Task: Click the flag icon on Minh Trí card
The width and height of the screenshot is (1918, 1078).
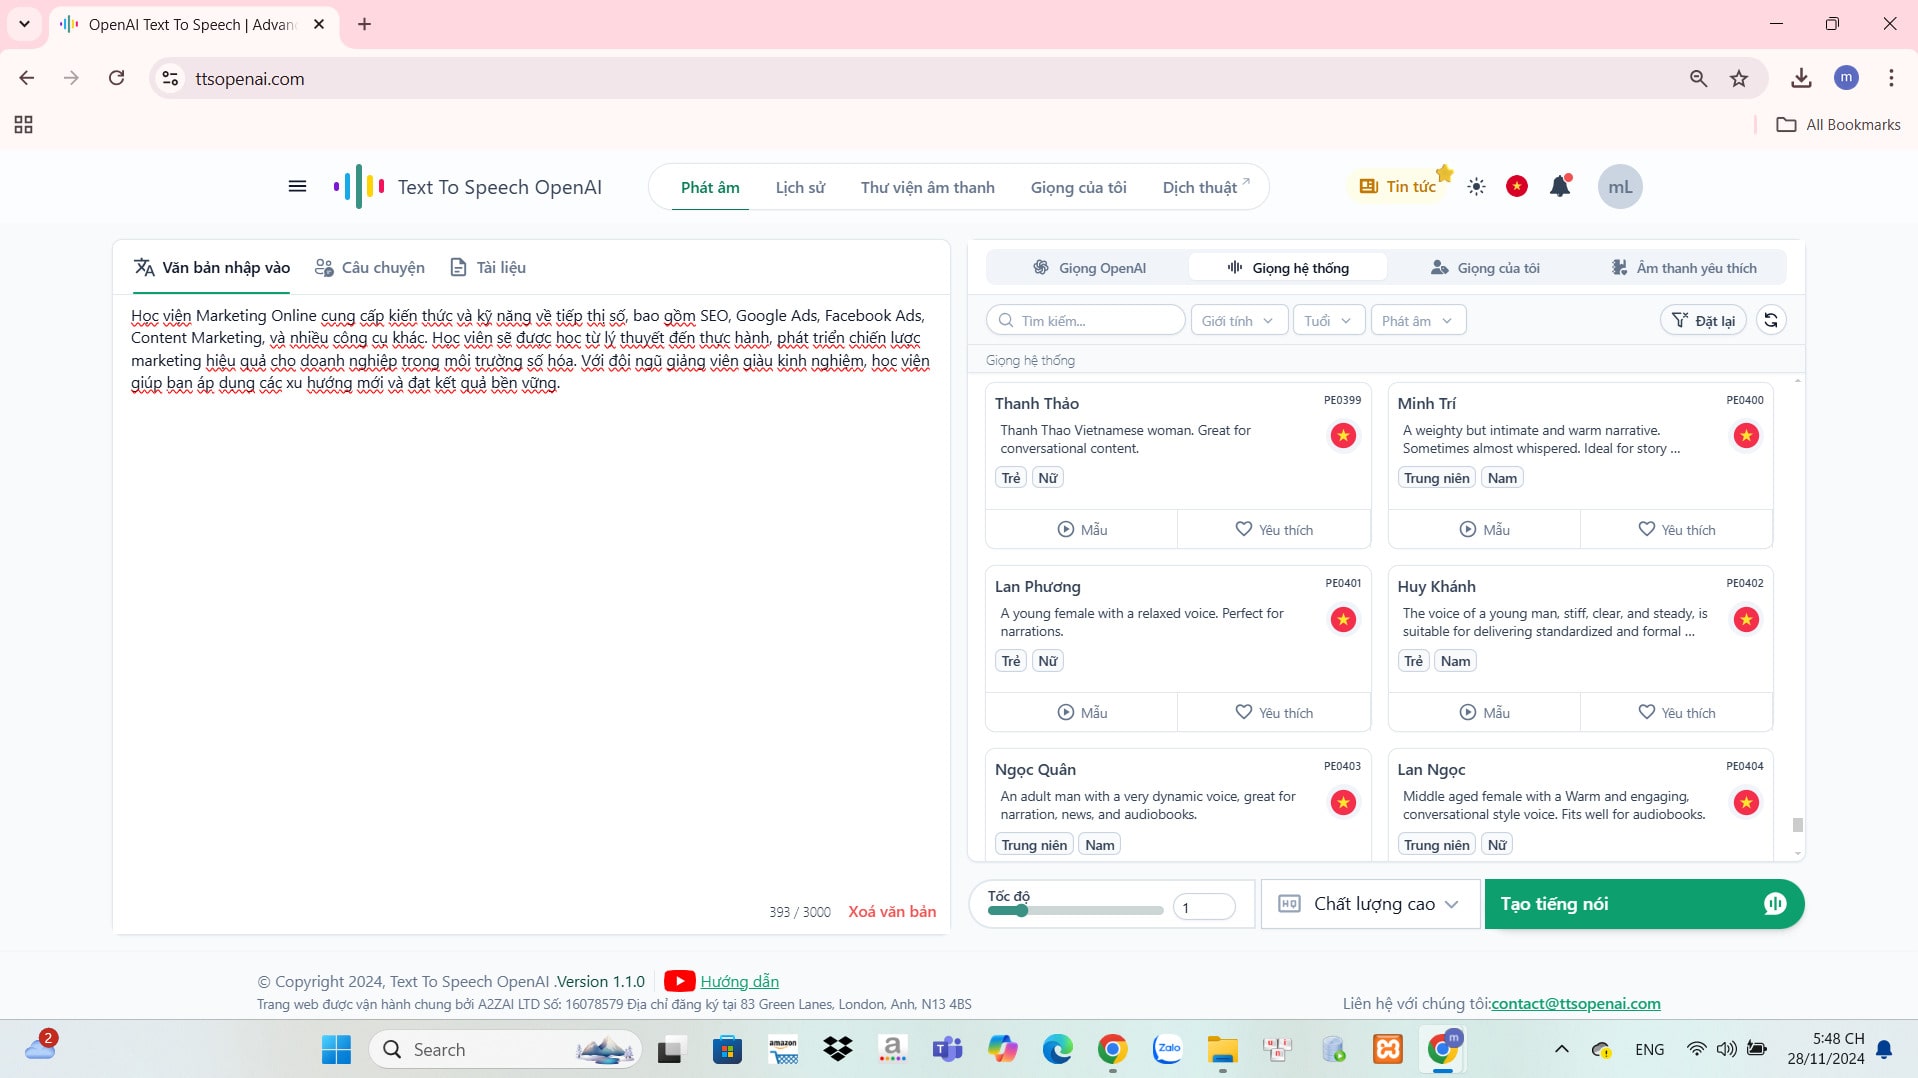Action: [x=1746, y=436]
